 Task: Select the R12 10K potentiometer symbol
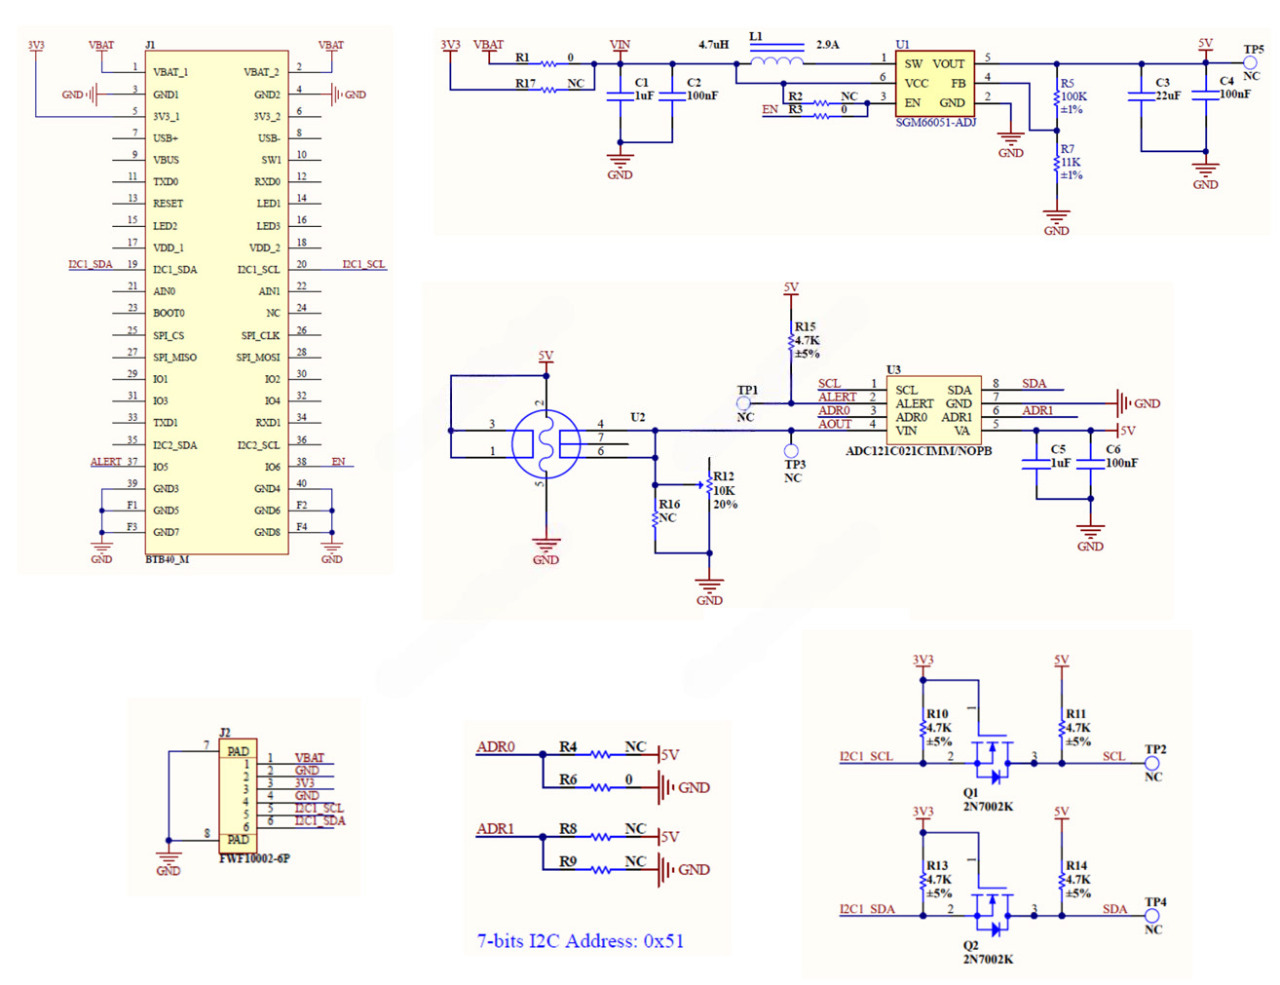click(x=709, y=486)
